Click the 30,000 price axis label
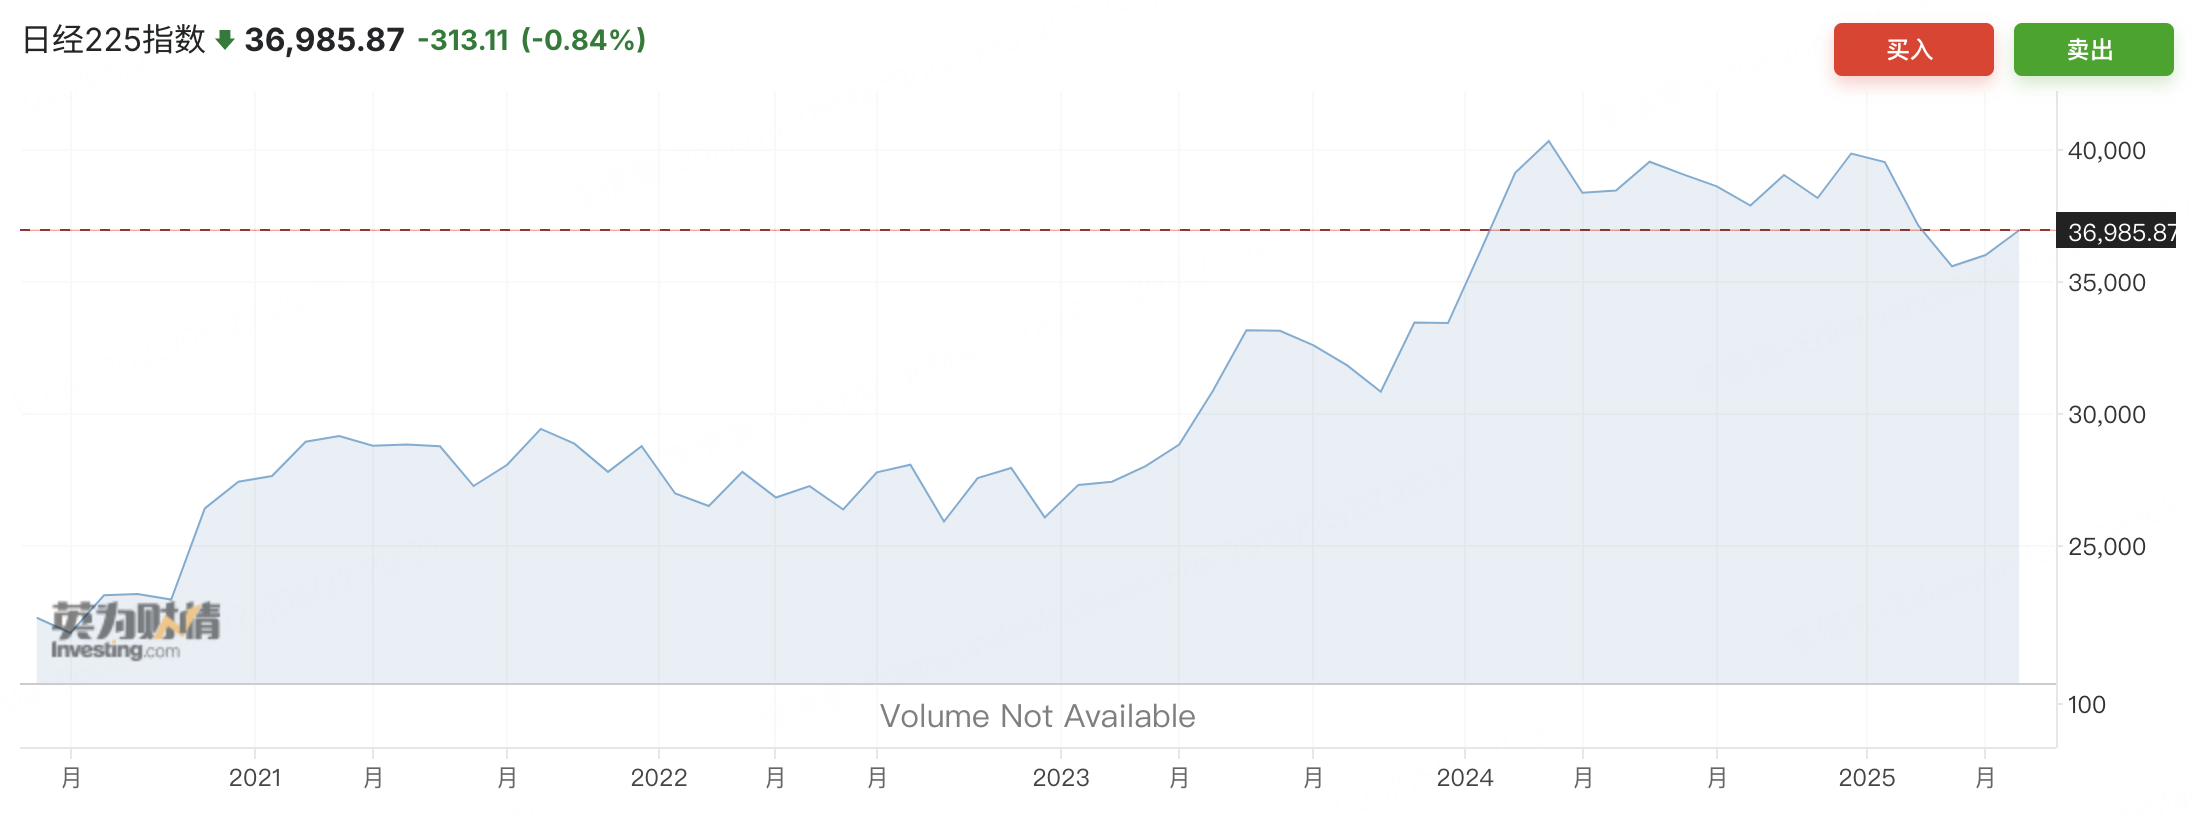Screen dimensions: 2196x816 click(2107, 415)
